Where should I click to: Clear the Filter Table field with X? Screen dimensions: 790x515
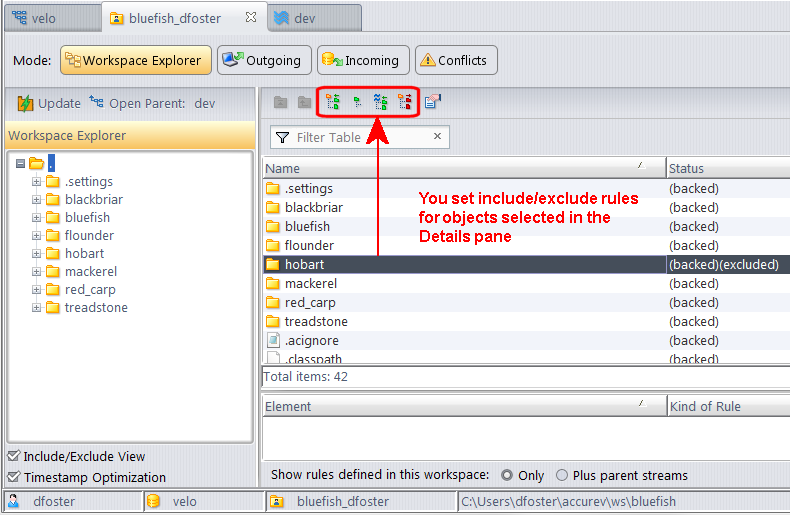pyautogui.click(x=438, y=137)
